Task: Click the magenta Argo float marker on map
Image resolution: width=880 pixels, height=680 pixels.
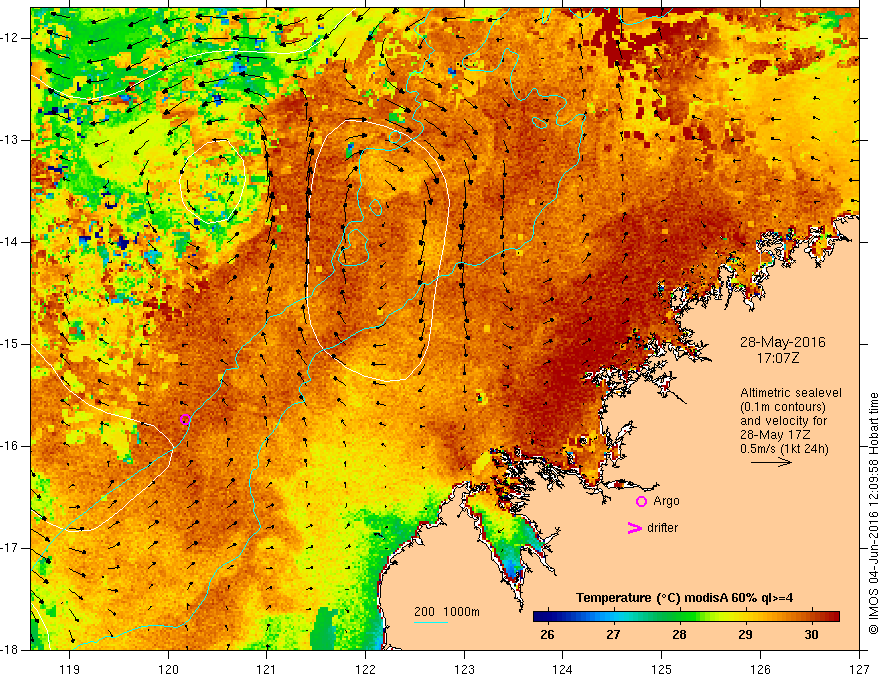Action: tap(185, 419)
